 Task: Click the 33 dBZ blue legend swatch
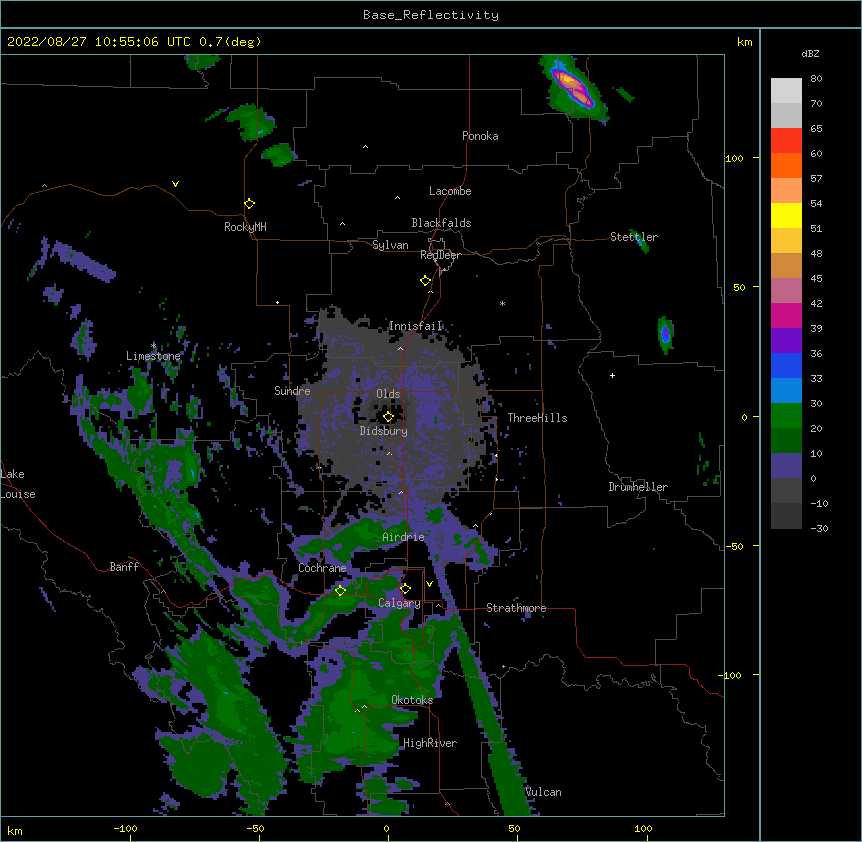coord(786,365)
